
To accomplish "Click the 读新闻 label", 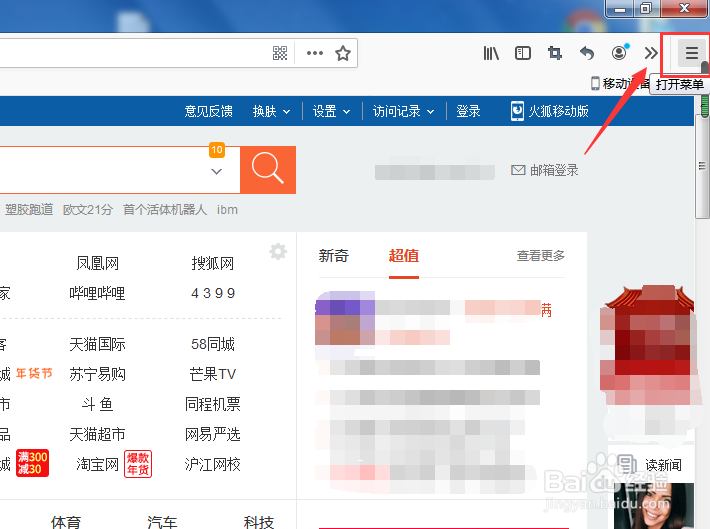I will coord(663,465).
